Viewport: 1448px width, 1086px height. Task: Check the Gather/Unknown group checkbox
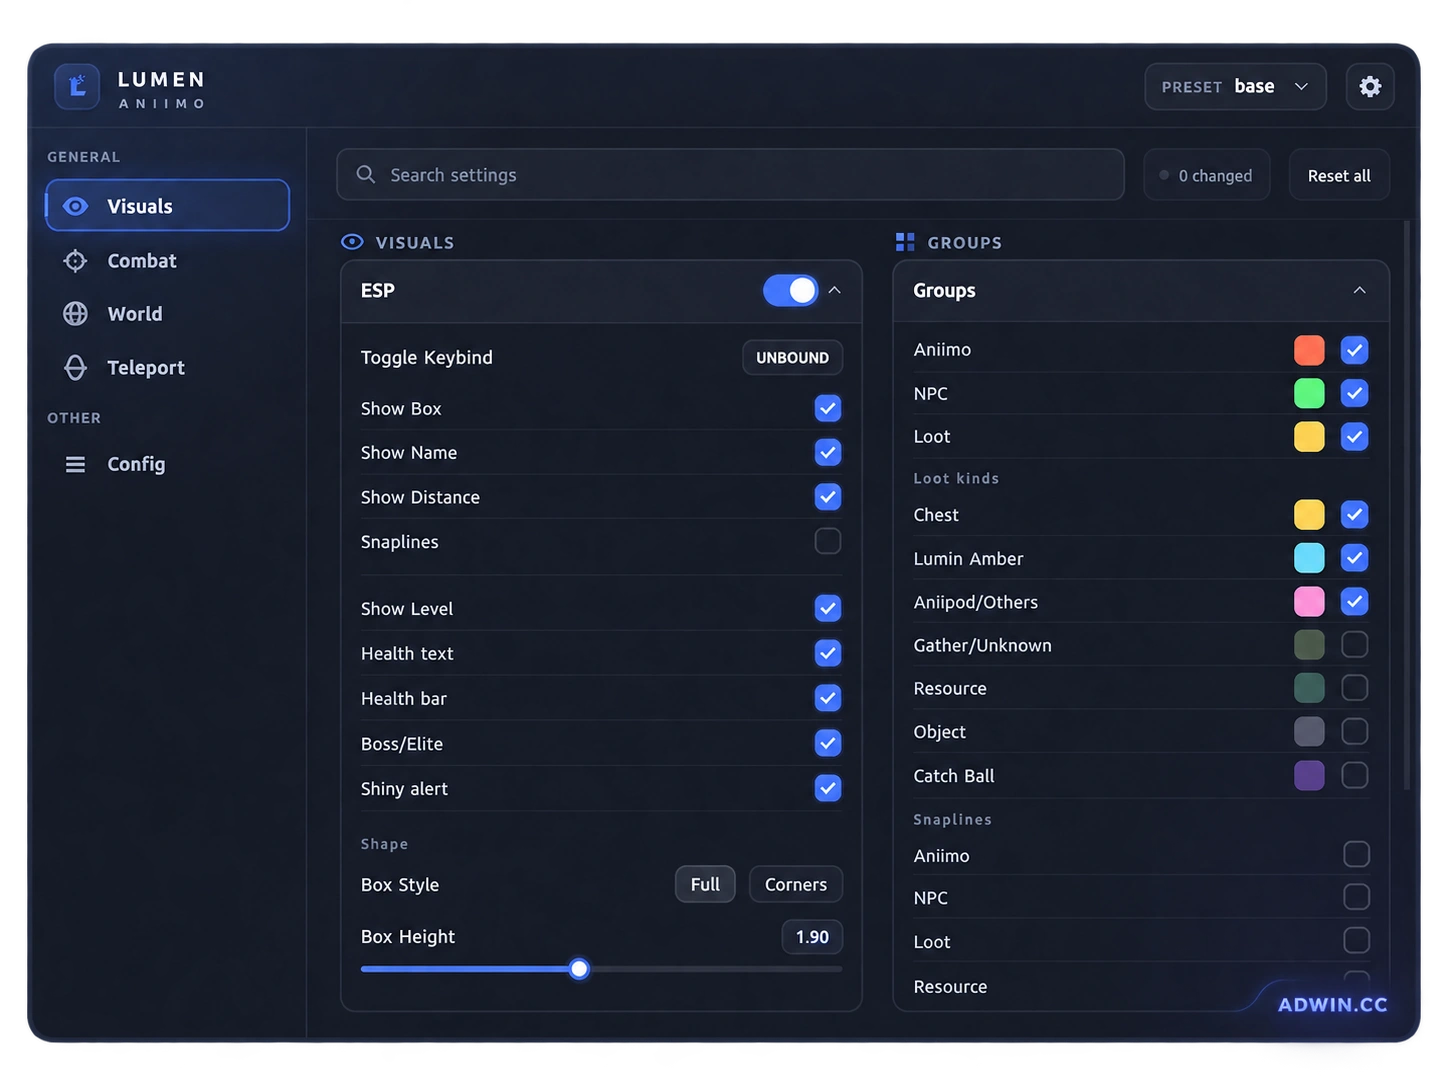coord(1354,645)
